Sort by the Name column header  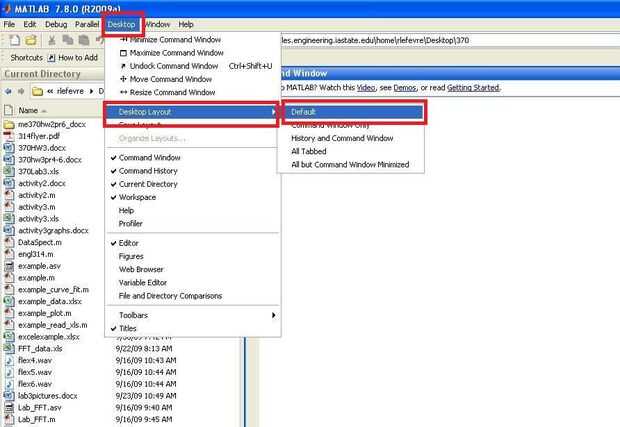coord(28,111)
